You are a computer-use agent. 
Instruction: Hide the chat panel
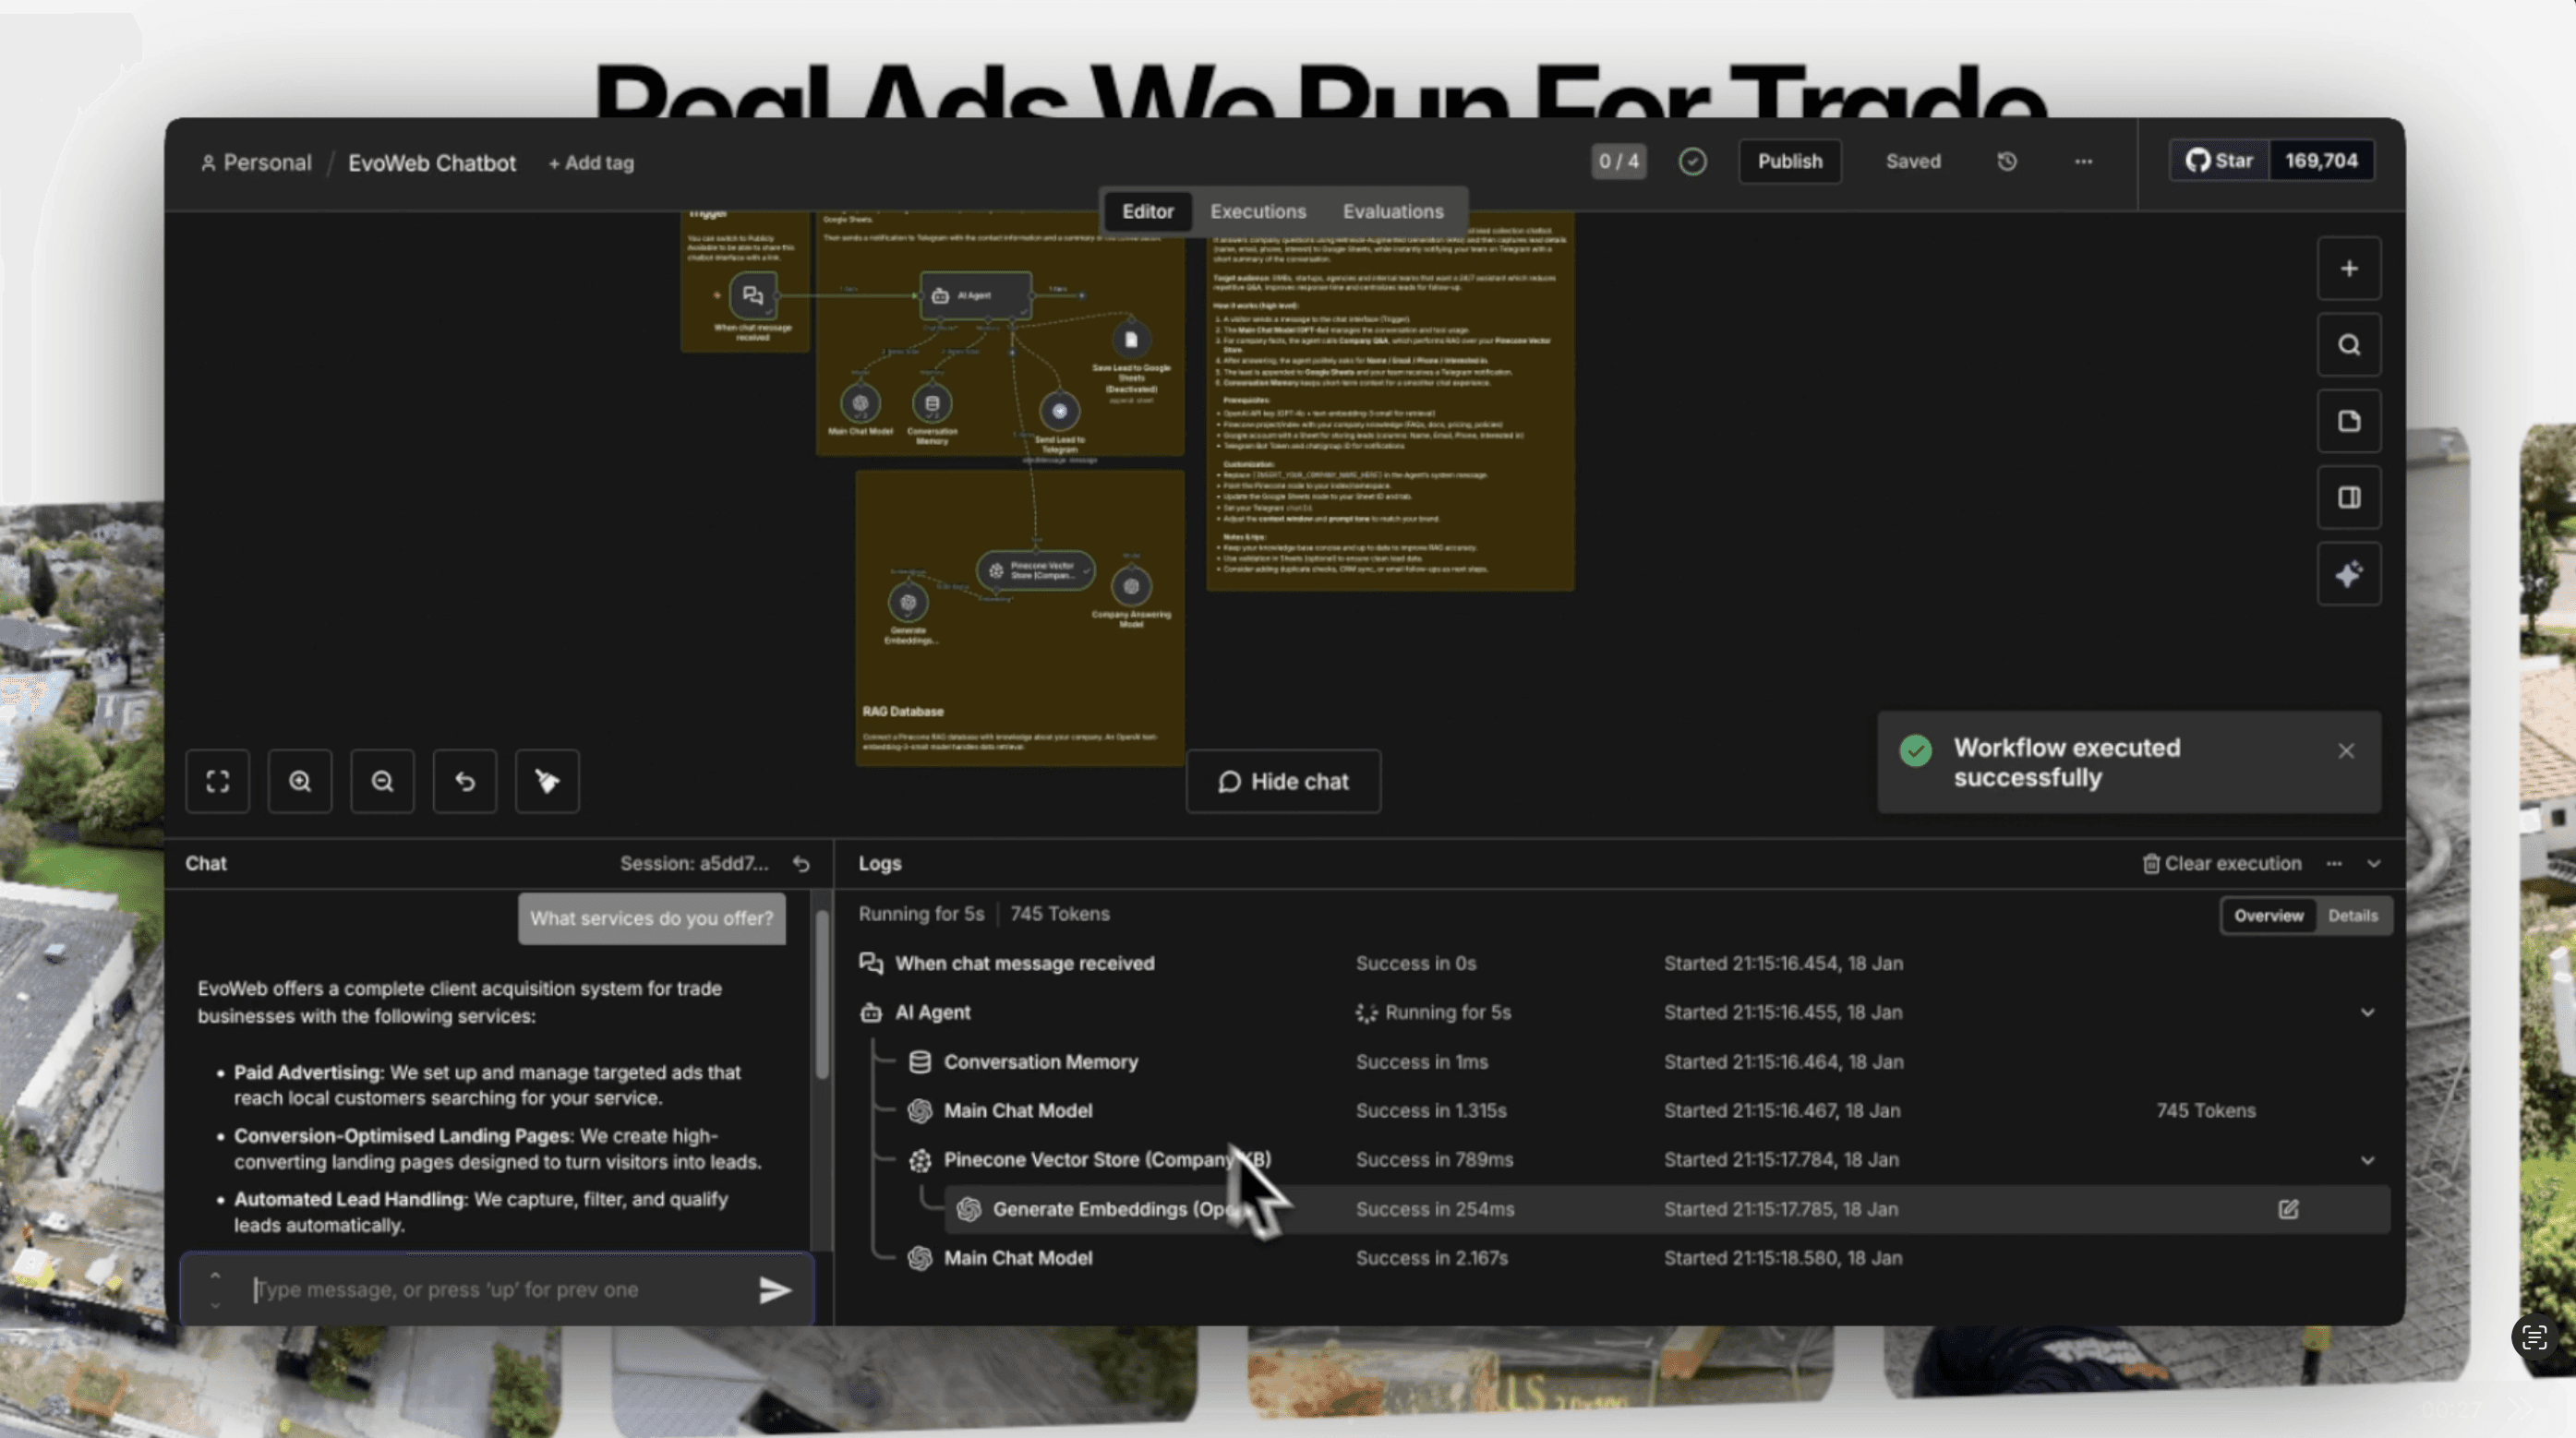[x=1283, y=781]
